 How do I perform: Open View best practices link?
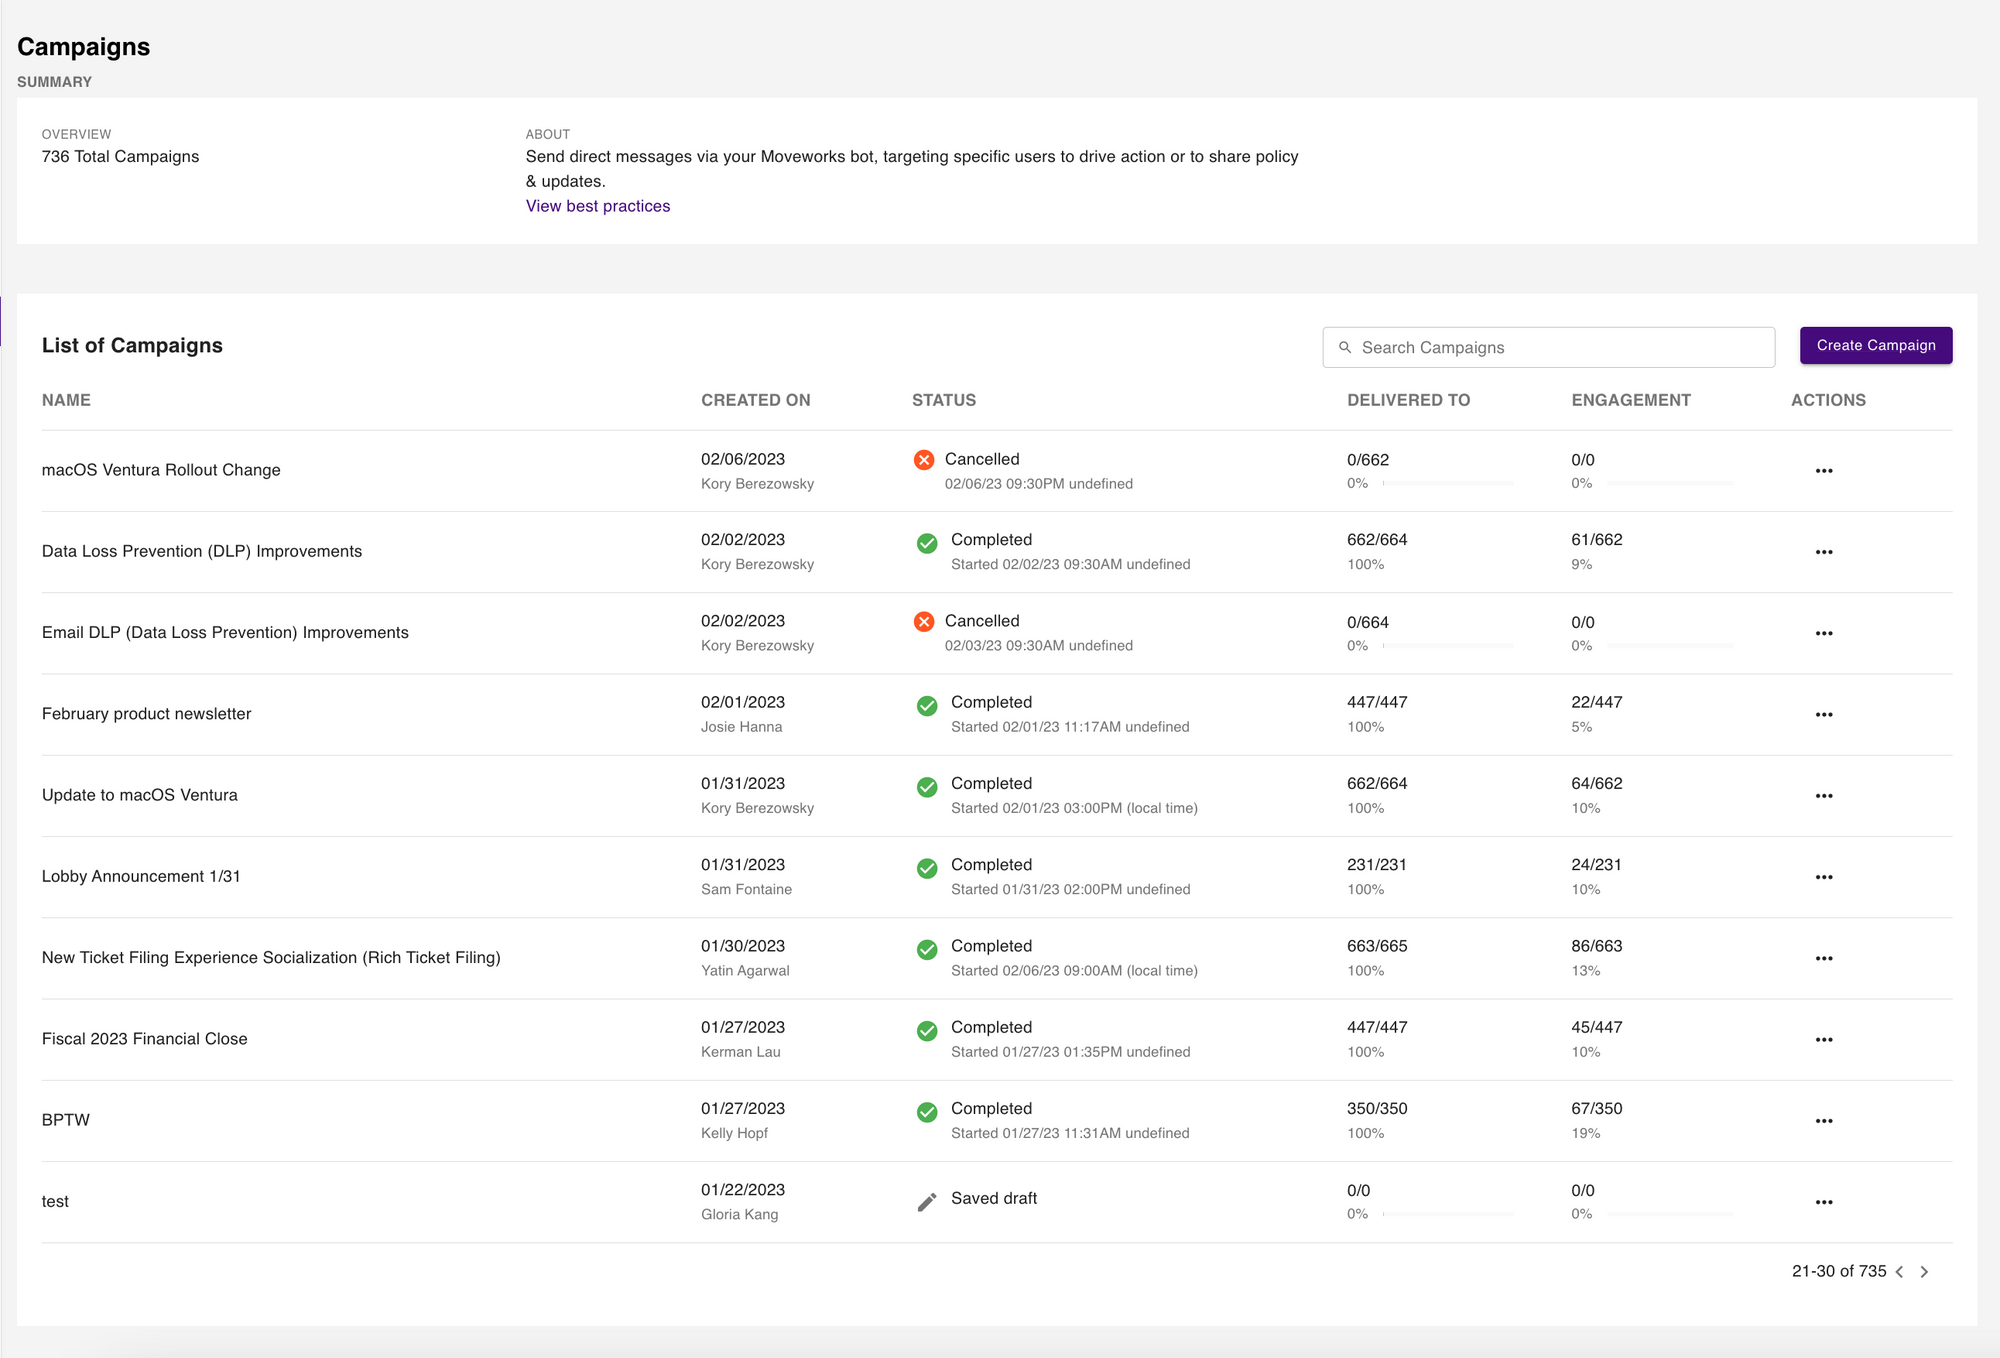[597, 206]
